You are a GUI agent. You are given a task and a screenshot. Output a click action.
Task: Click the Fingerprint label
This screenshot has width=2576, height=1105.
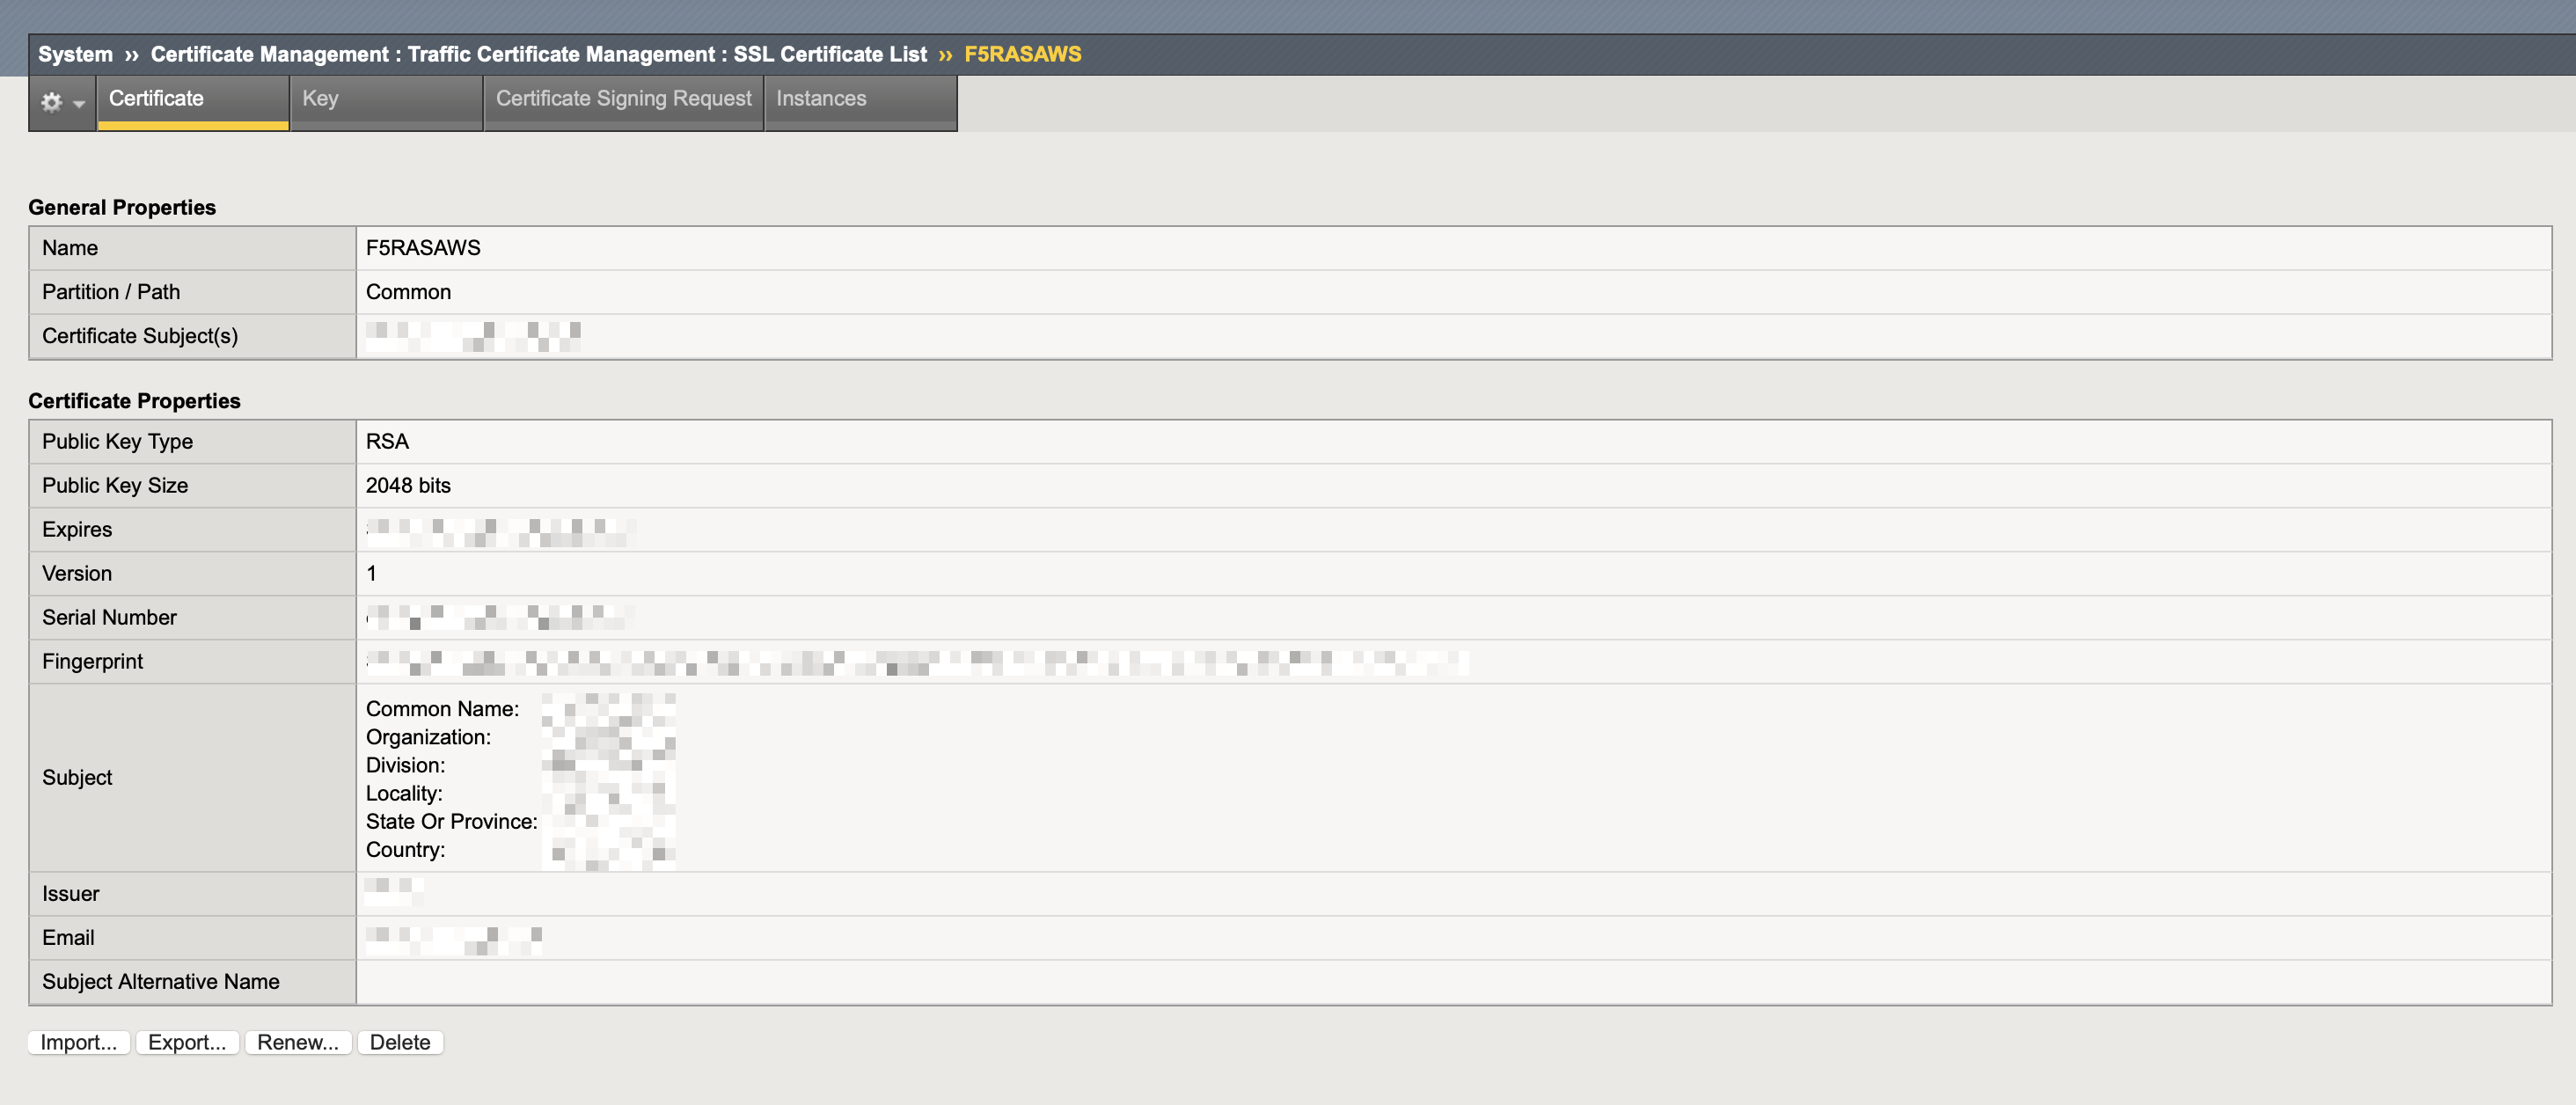pyautogui.click(x=92, y=661)
